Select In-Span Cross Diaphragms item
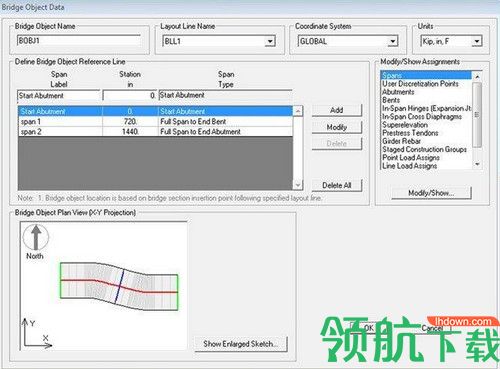 pos(422,117)
